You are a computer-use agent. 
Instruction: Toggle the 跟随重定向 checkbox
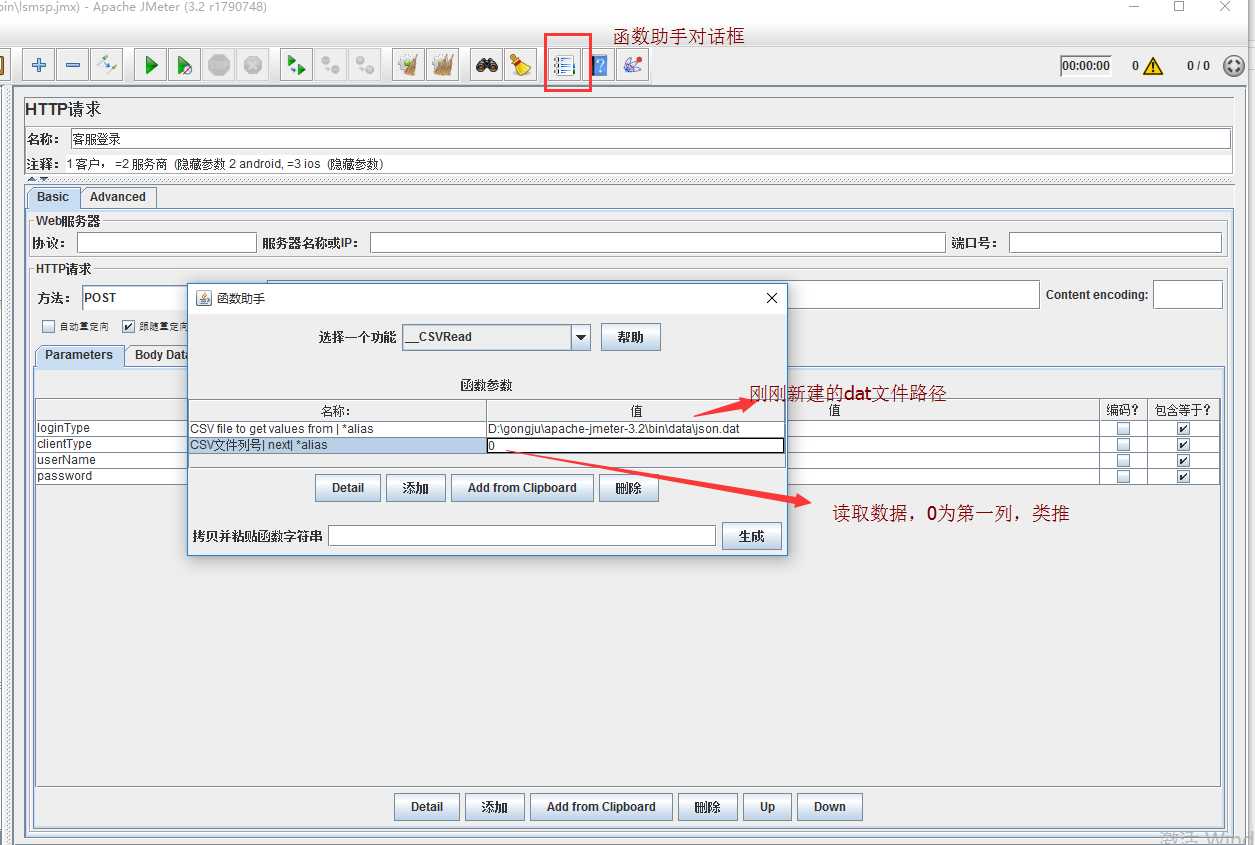[128, 326]
